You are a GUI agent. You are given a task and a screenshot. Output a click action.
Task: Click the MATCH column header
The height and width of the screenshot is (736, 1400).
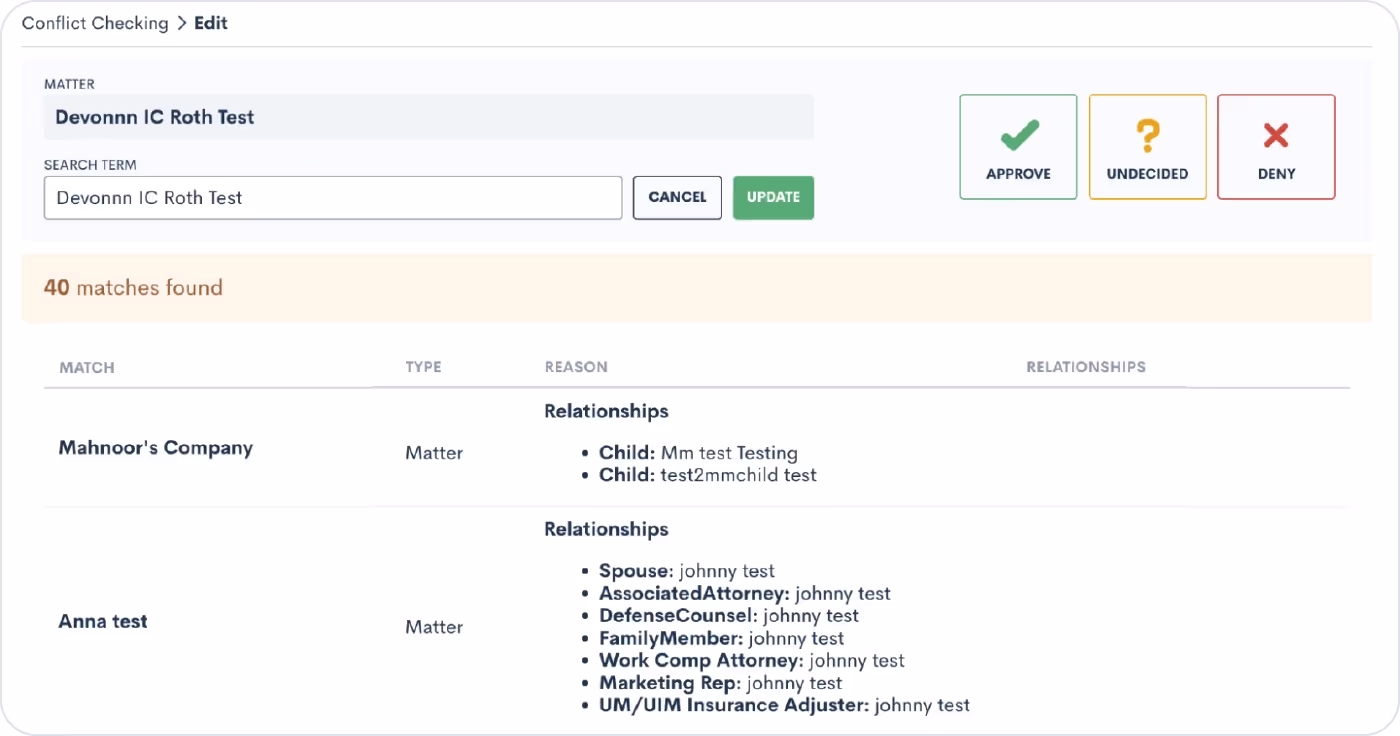tap(87, 367)
